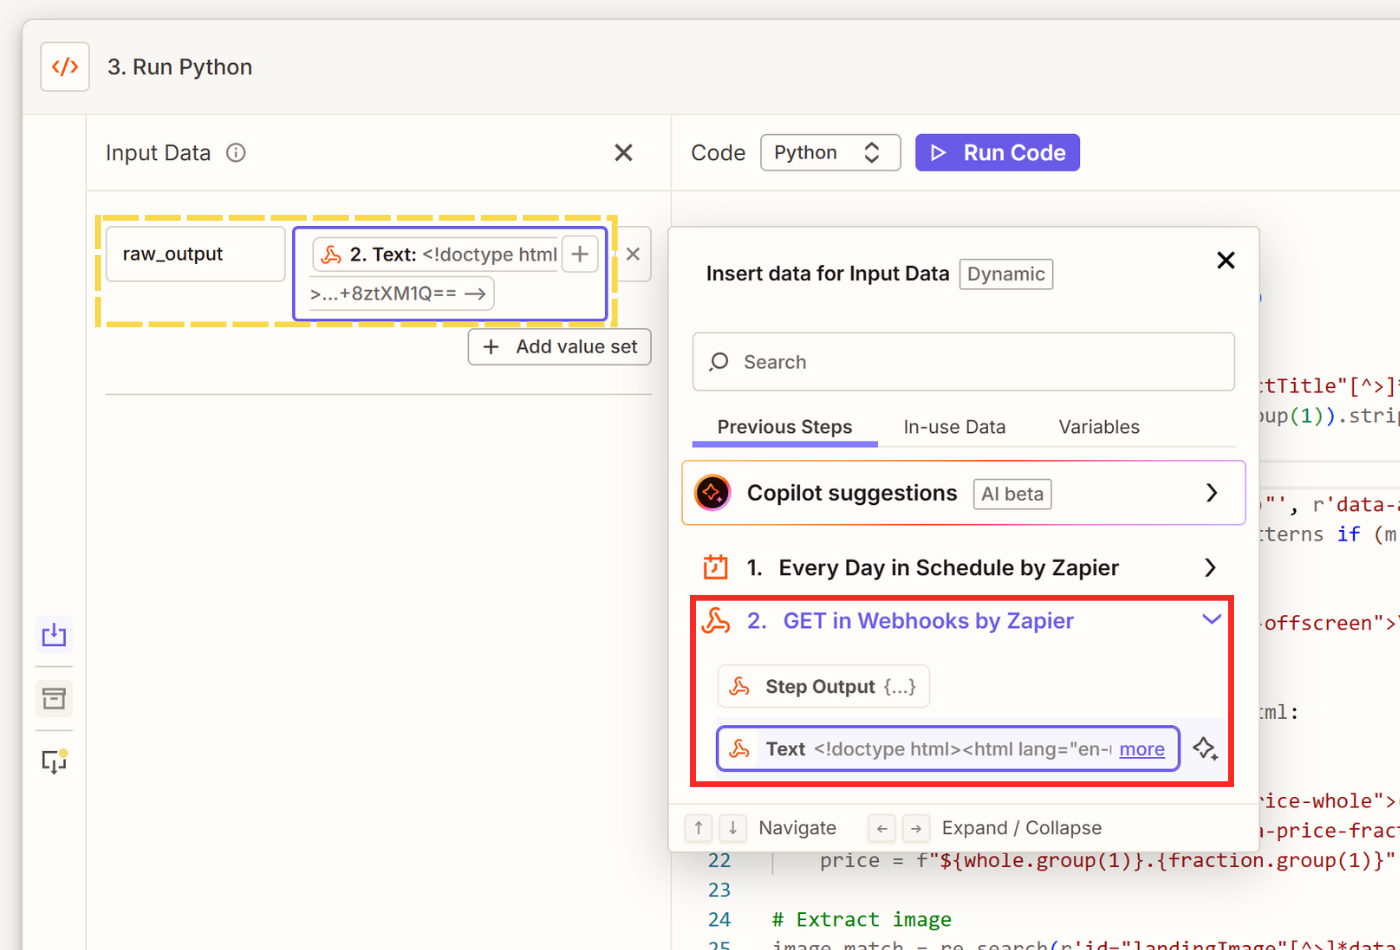Click the more link in Text output
Image resolution: width=1400 pixels, height=950 pixels.
pyautogui.click(x=1141, y=749)
